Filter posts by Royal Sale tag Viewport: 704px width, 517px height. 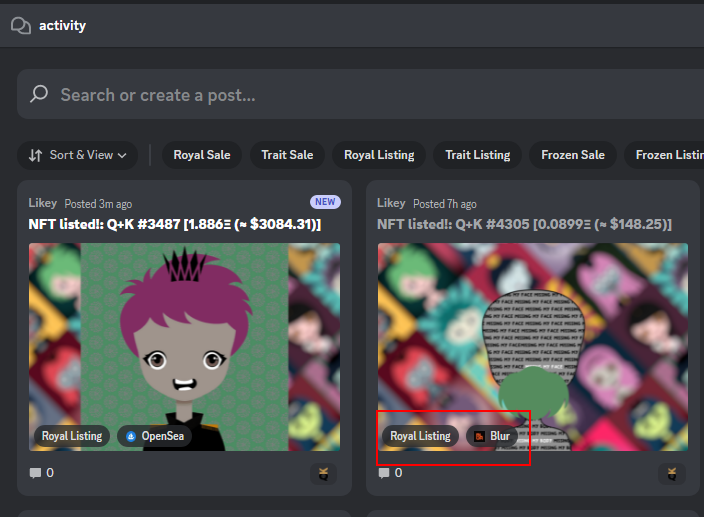coord(202,155)
